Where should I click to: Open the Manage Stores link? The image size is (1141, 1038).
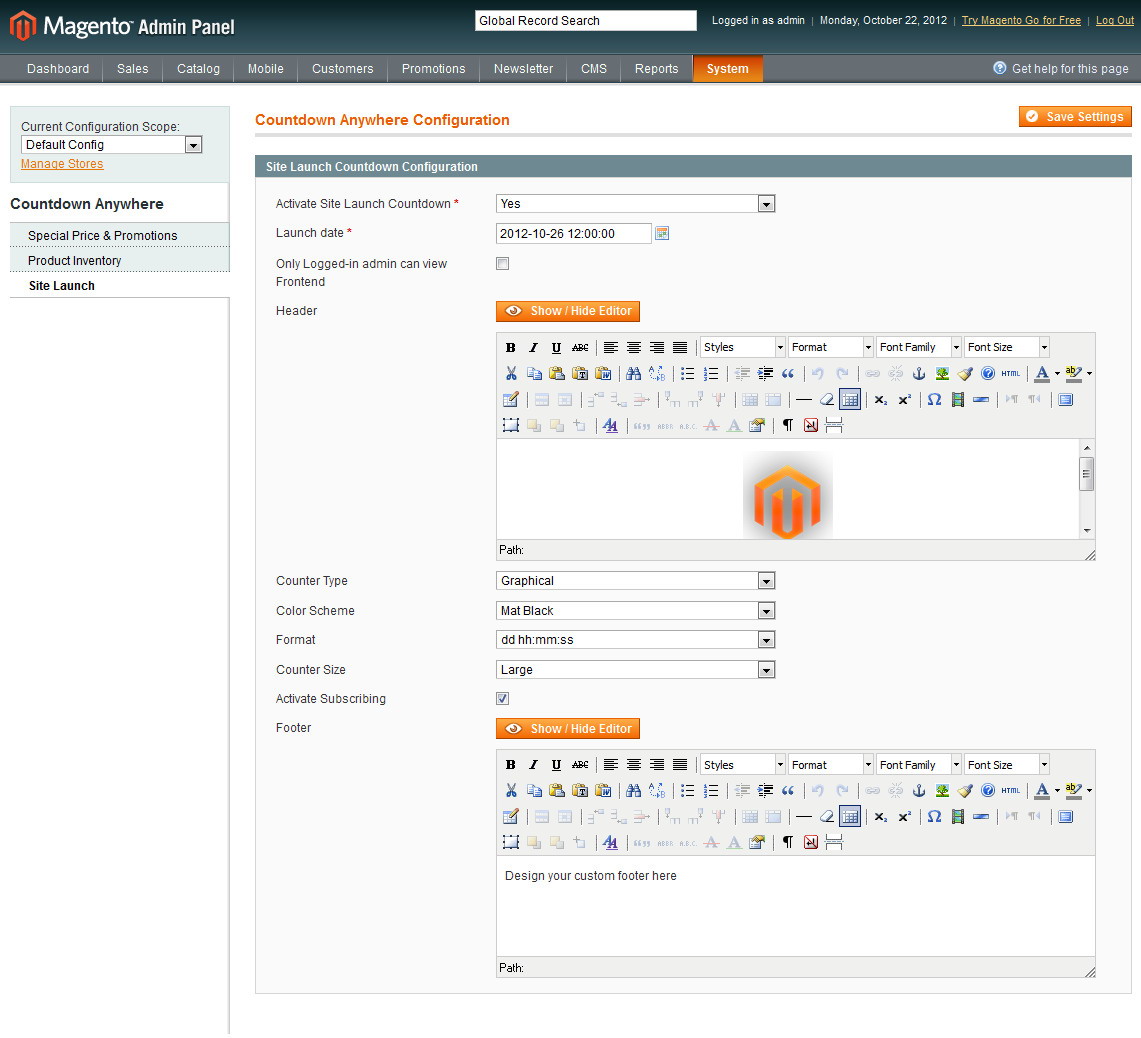coord(61,163)
